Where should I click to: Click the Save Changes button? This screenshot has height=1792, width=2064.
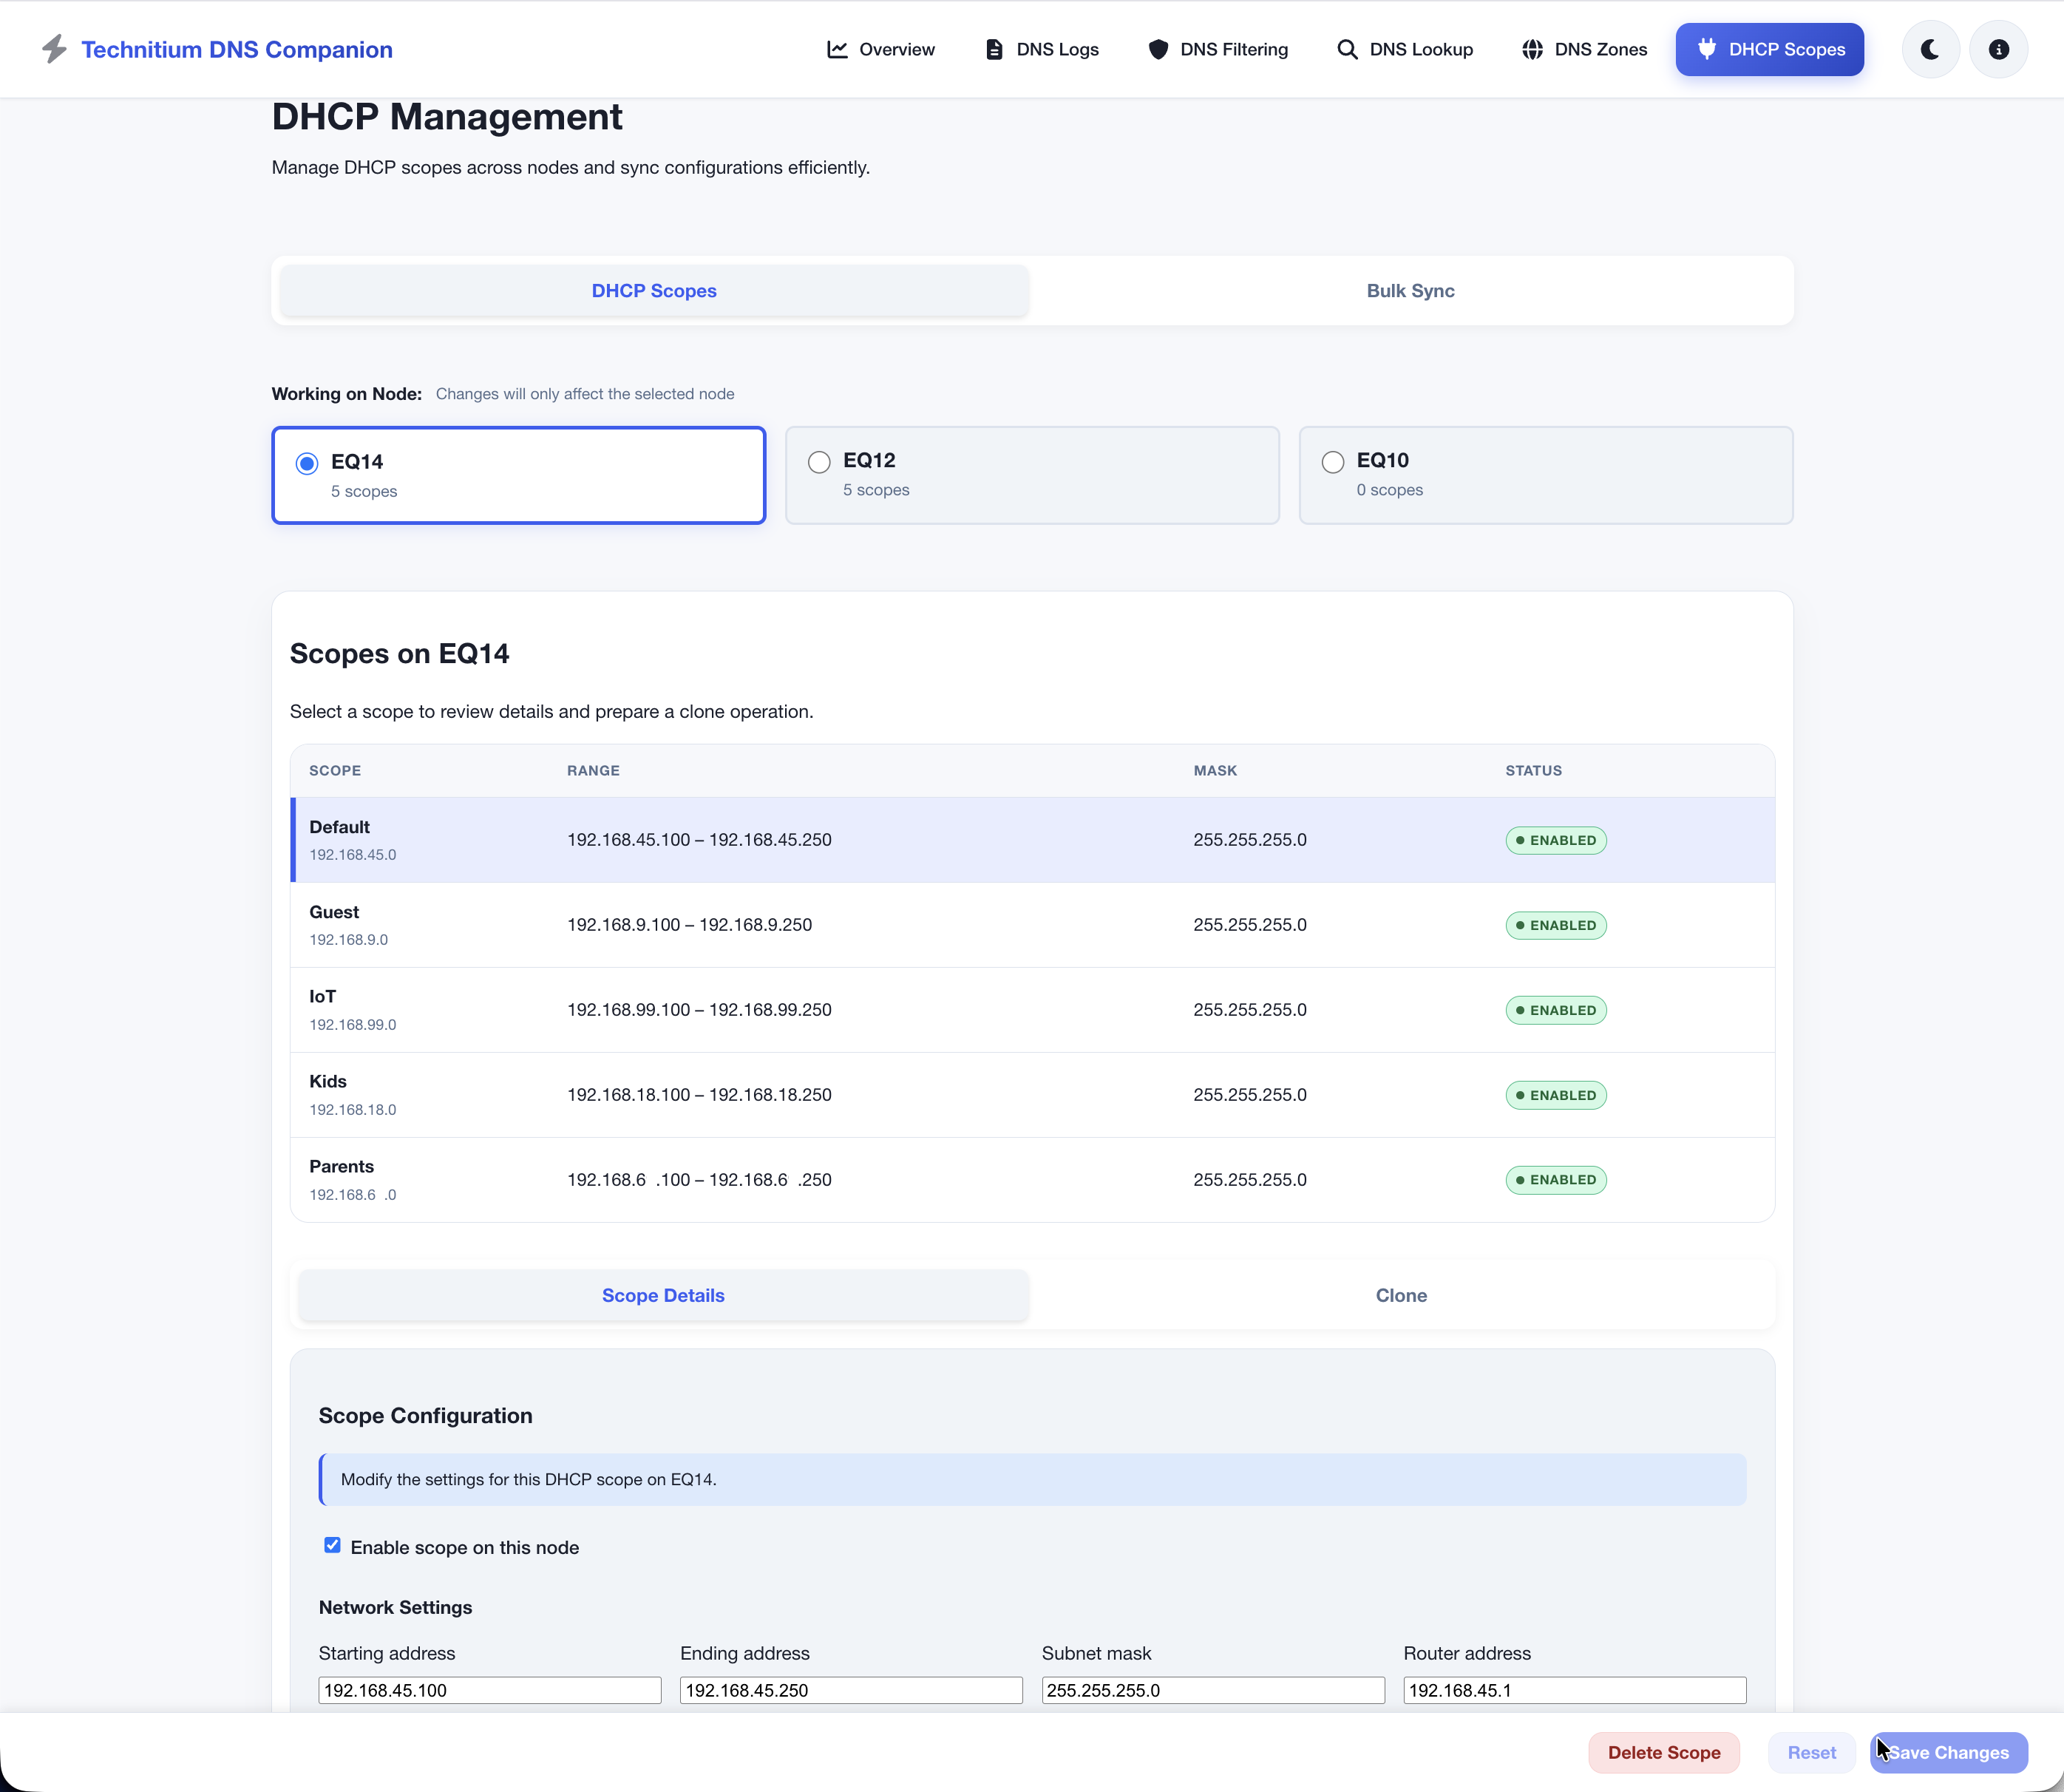tap(1948, 1752)
